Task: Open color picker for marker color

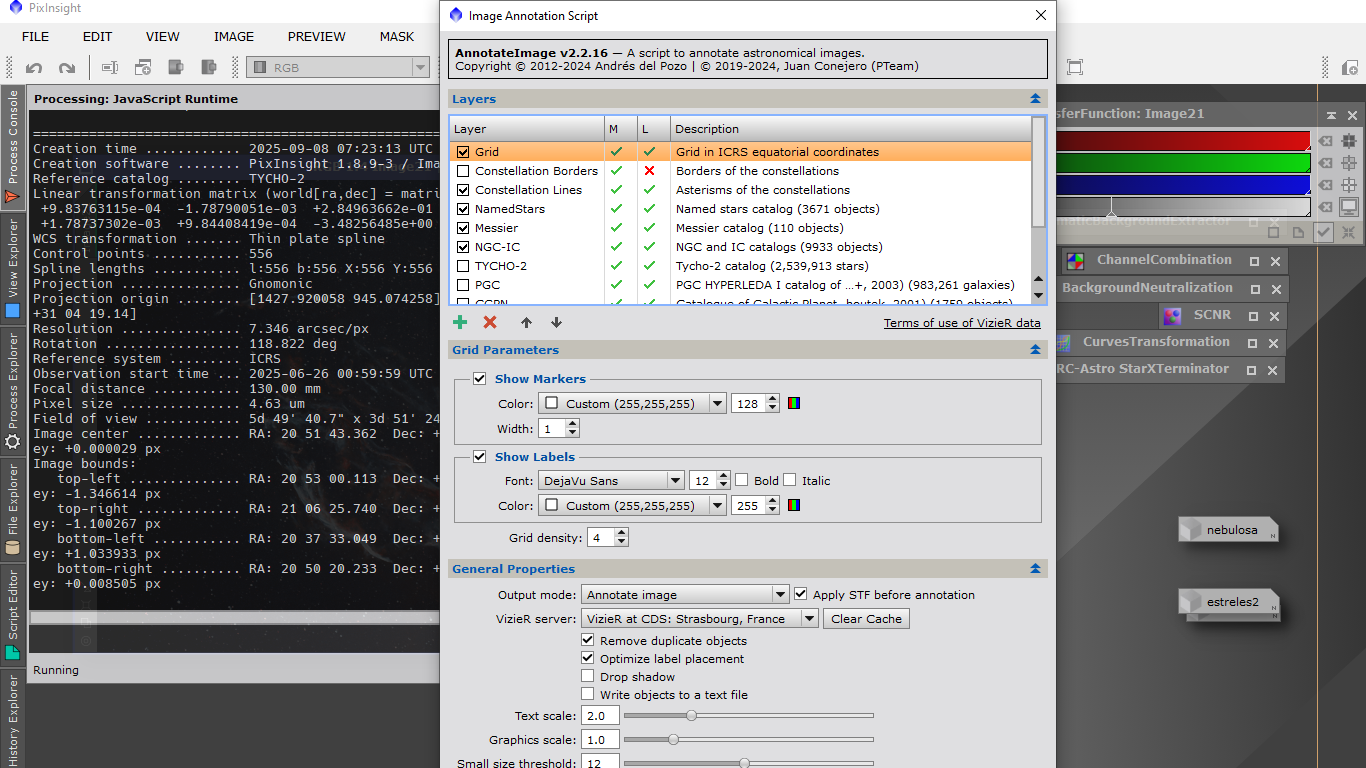Action: click(x=795, y=404)
